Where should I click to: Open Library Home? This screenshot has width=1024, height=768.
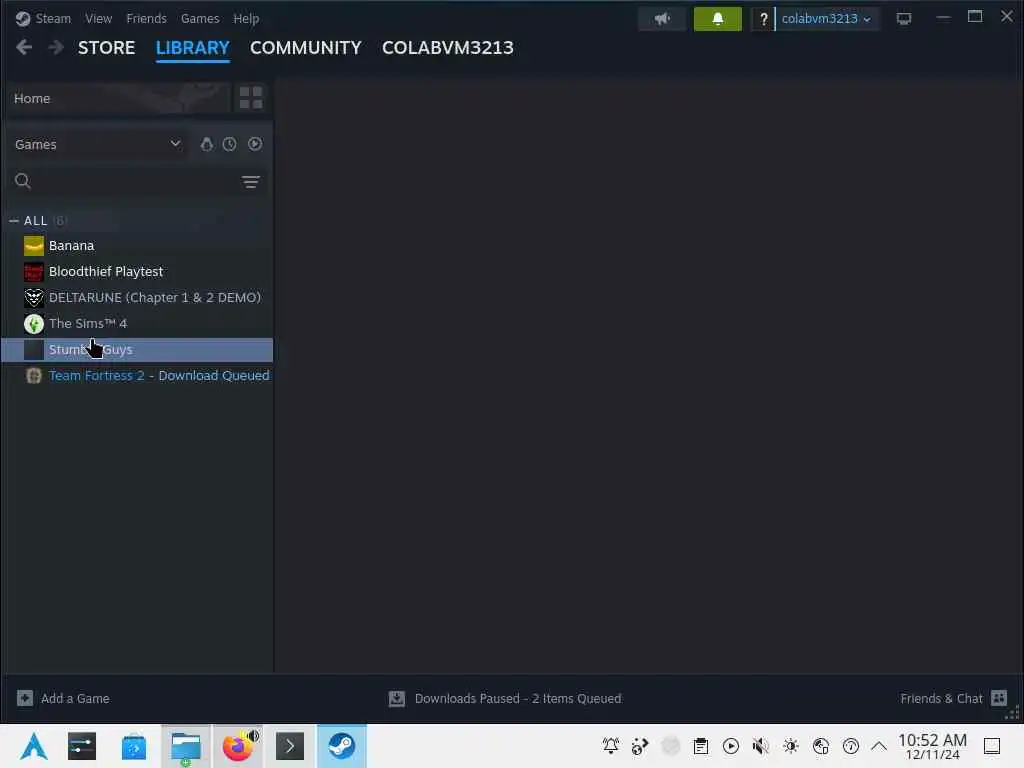[116, 99]
